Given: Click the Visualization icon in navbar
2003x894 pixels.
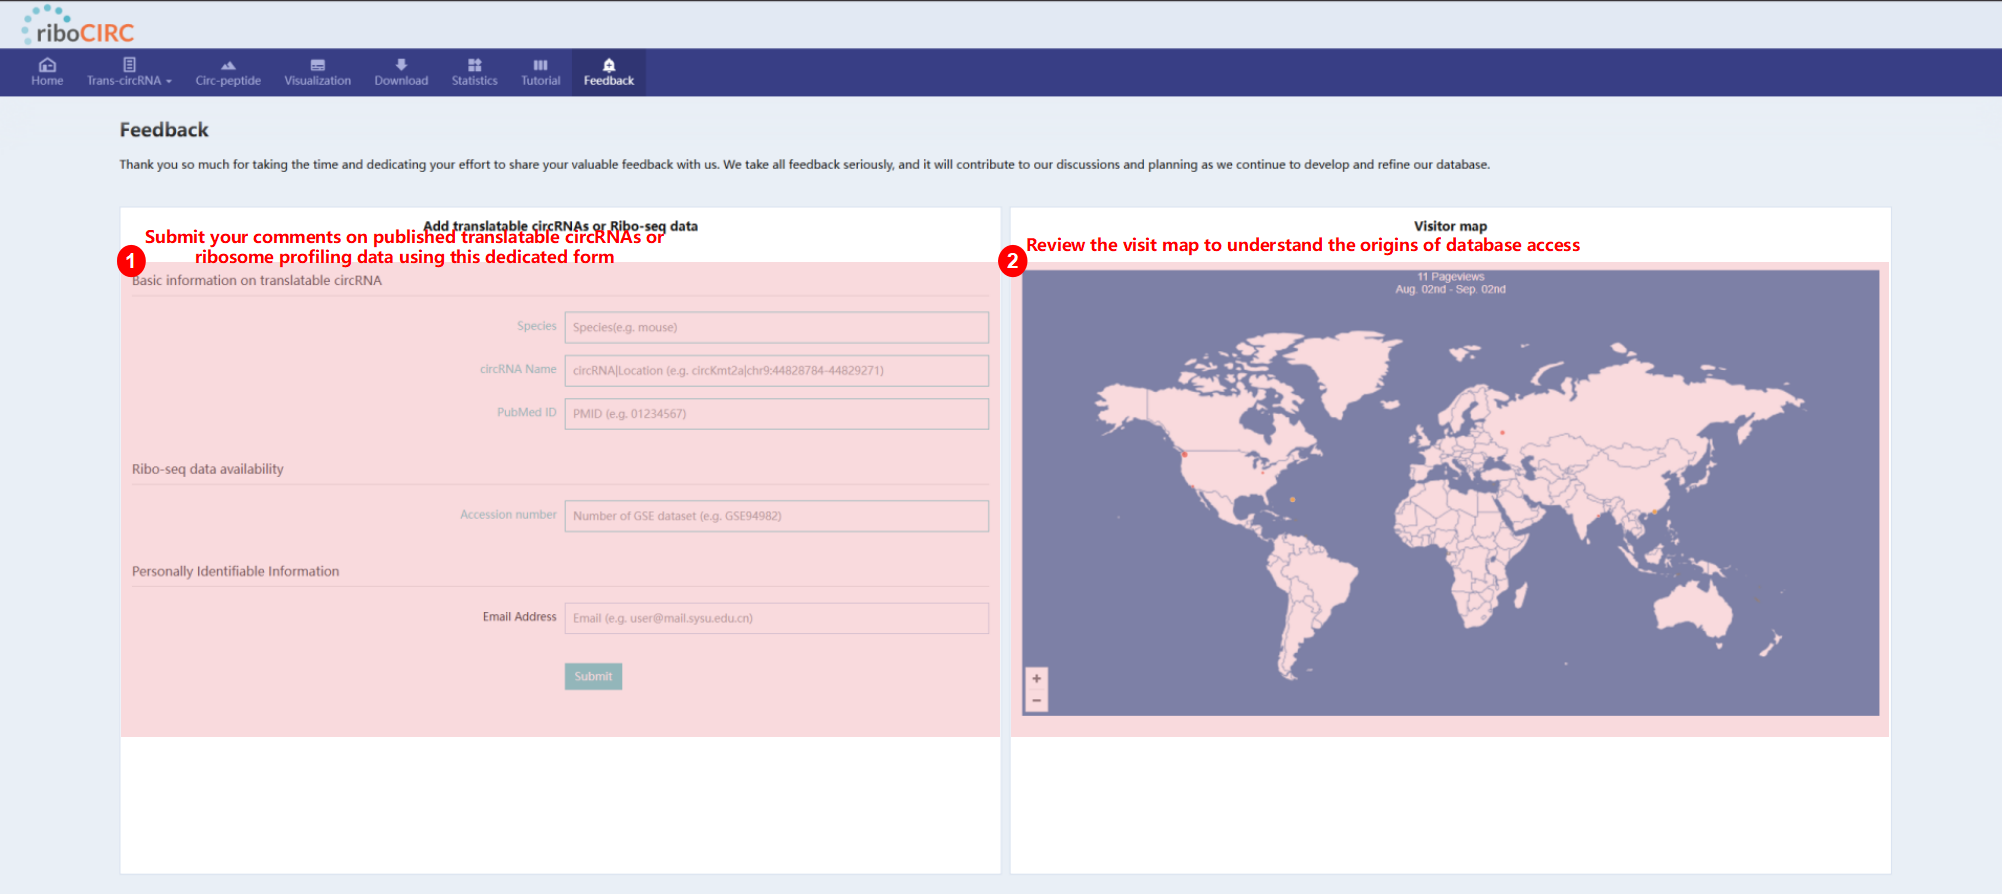Looking at the screenshot, I should tap(317, 65).
